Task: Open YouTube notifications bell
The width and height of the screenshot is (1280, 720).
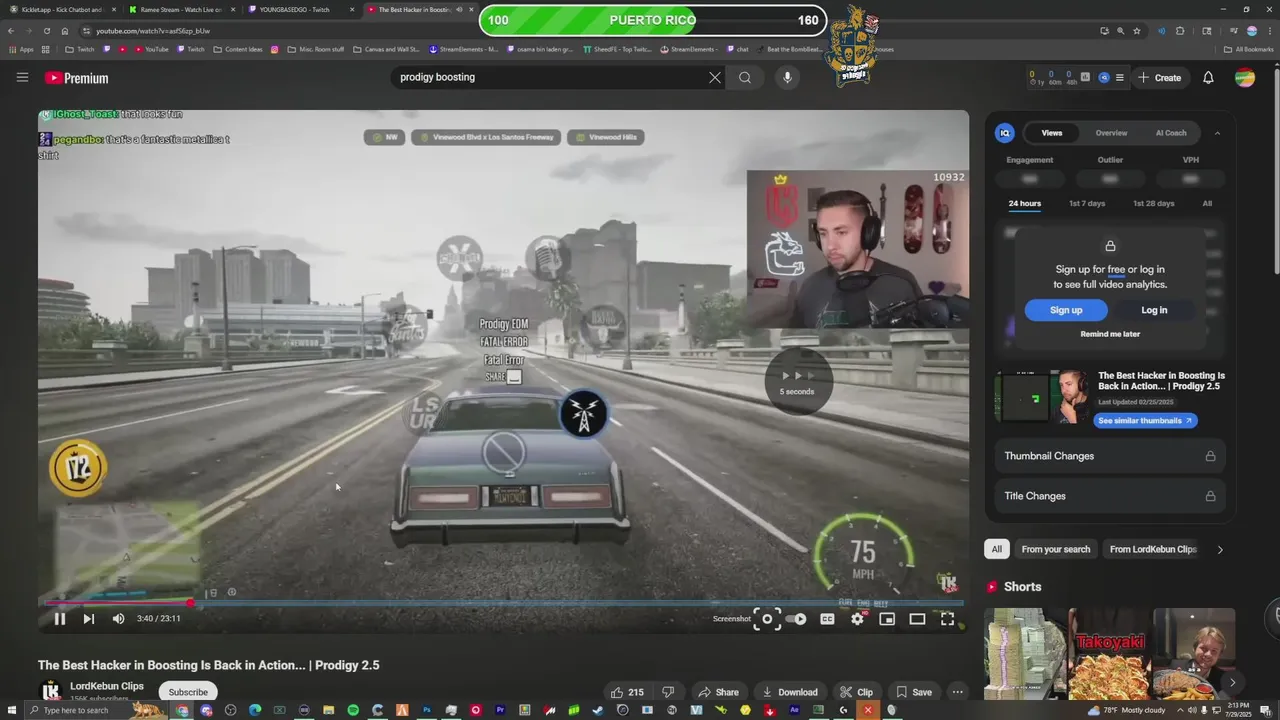Action: tap(1208, 78)
